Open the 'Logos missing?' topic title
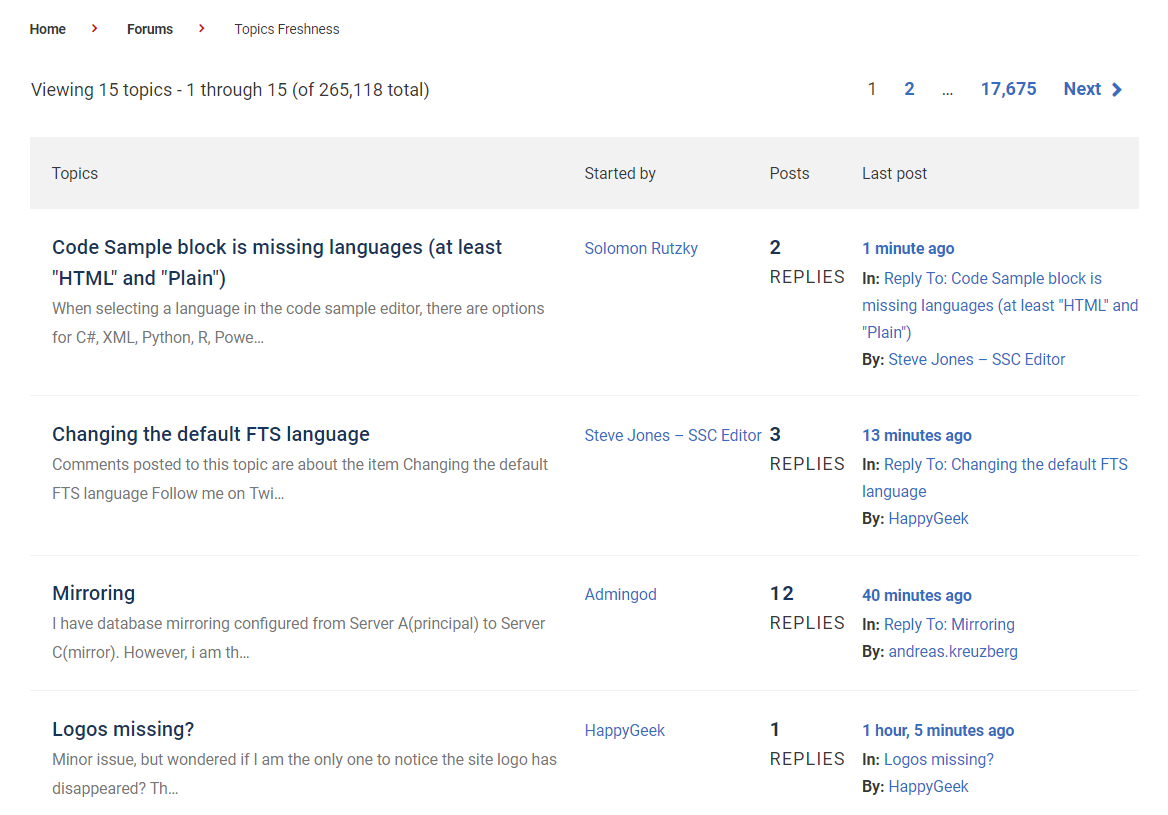 123,729
